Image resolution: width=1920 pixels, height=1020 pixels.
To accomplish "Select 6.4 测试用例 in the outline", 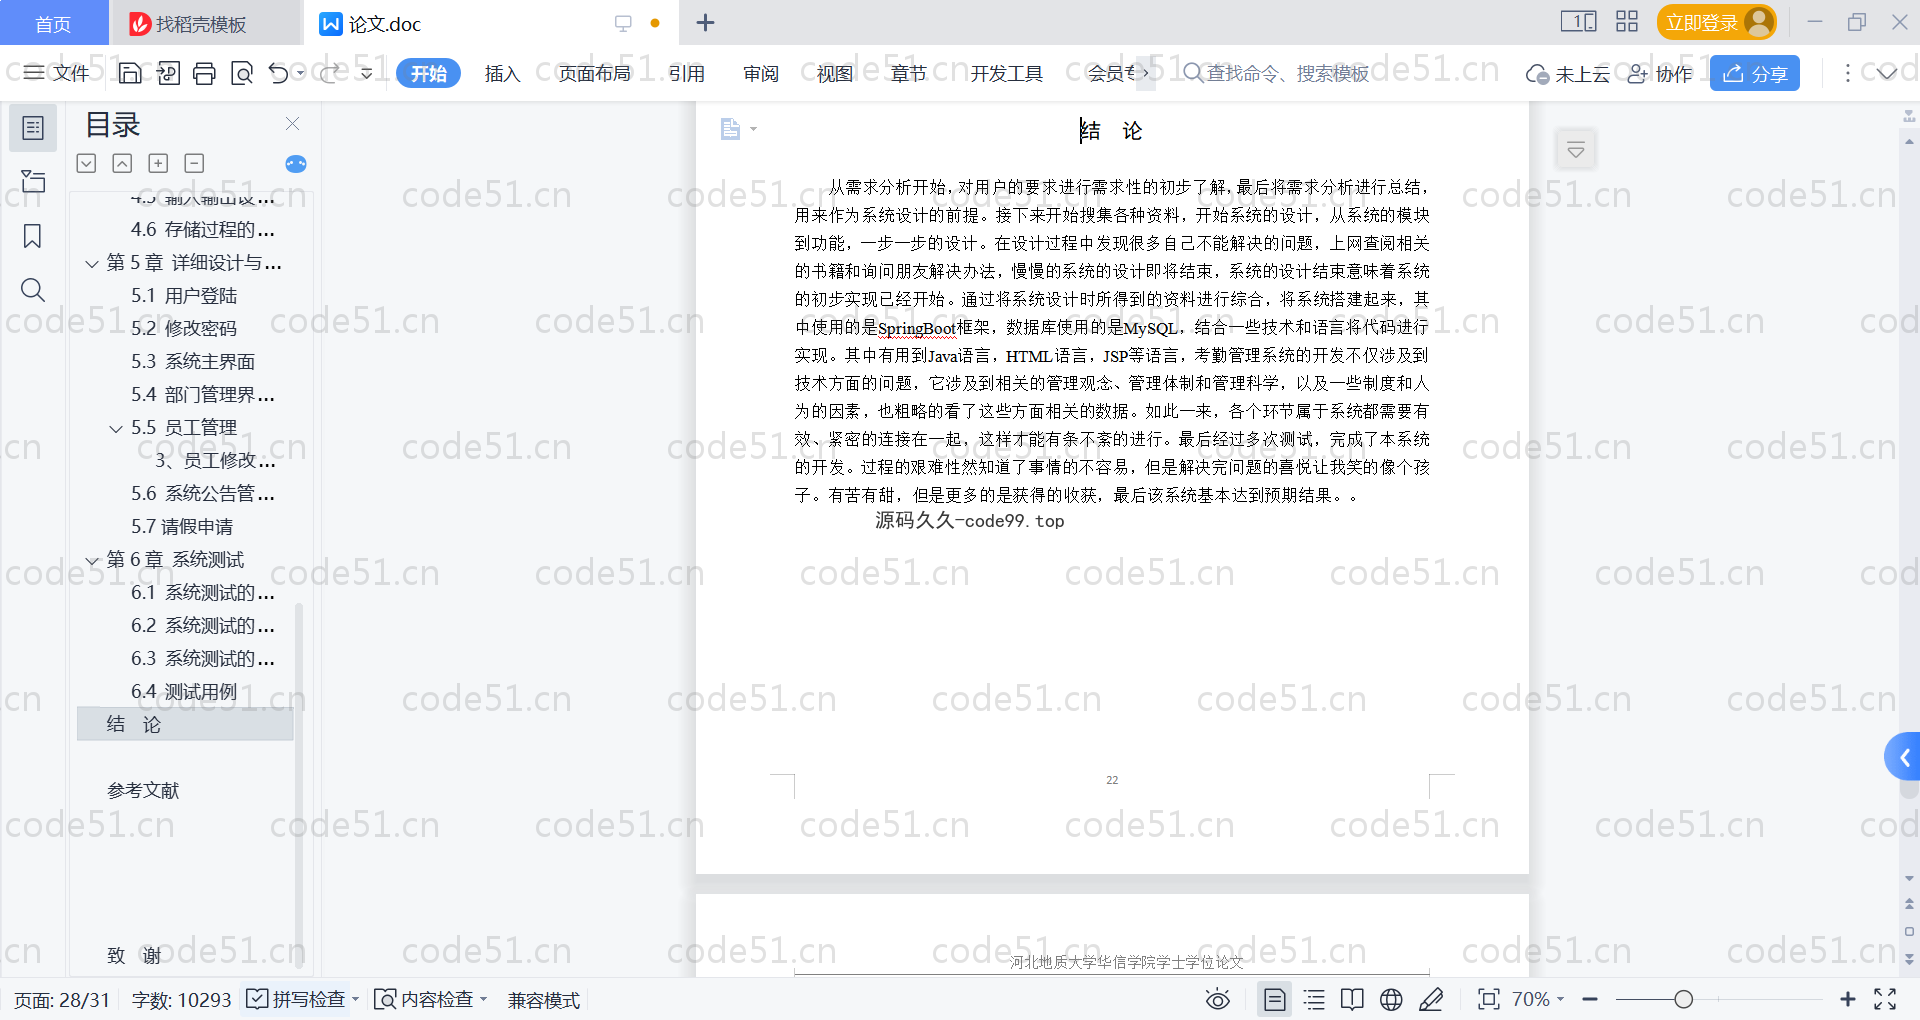I will tap(184, 691).
